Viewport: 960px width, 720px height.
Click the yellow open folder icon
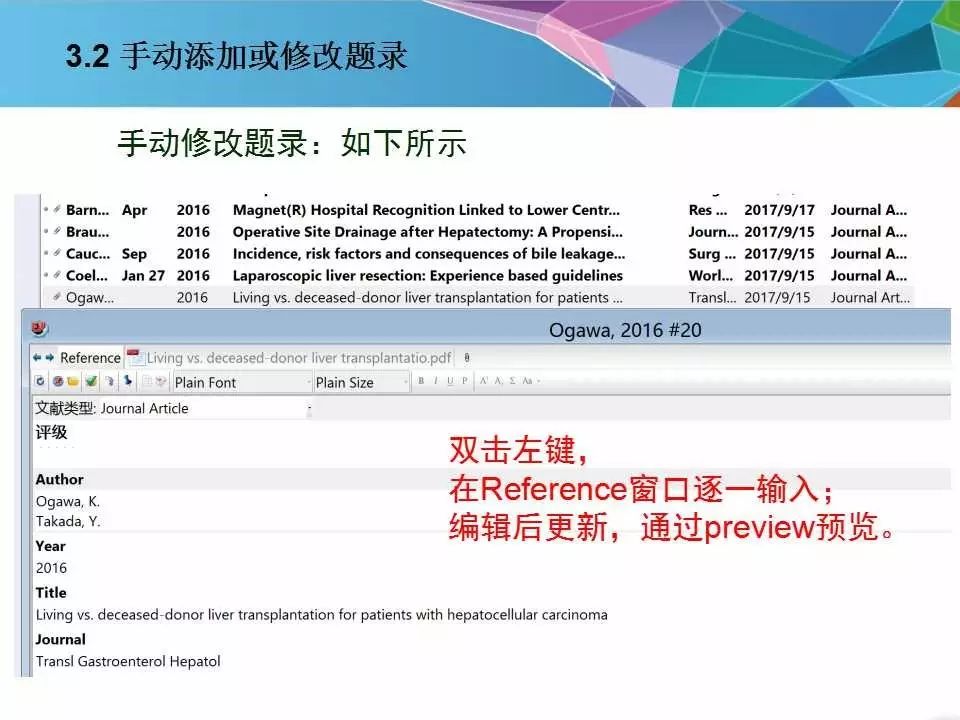73,381
